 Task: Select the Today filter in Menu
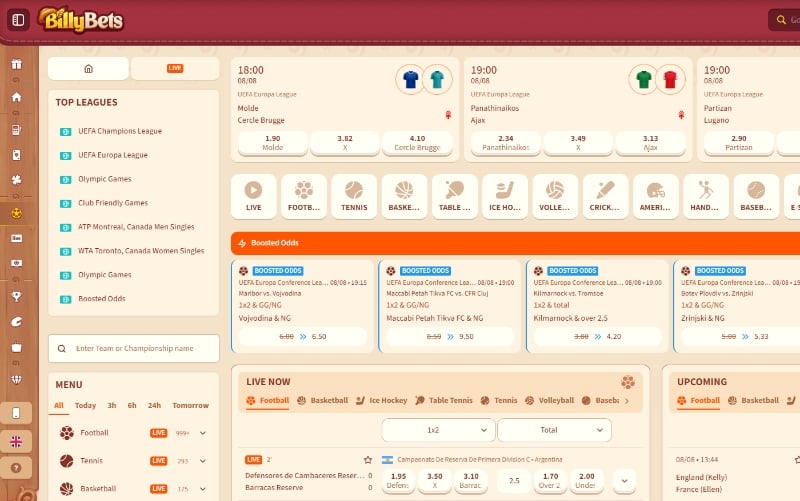point(85,406)
